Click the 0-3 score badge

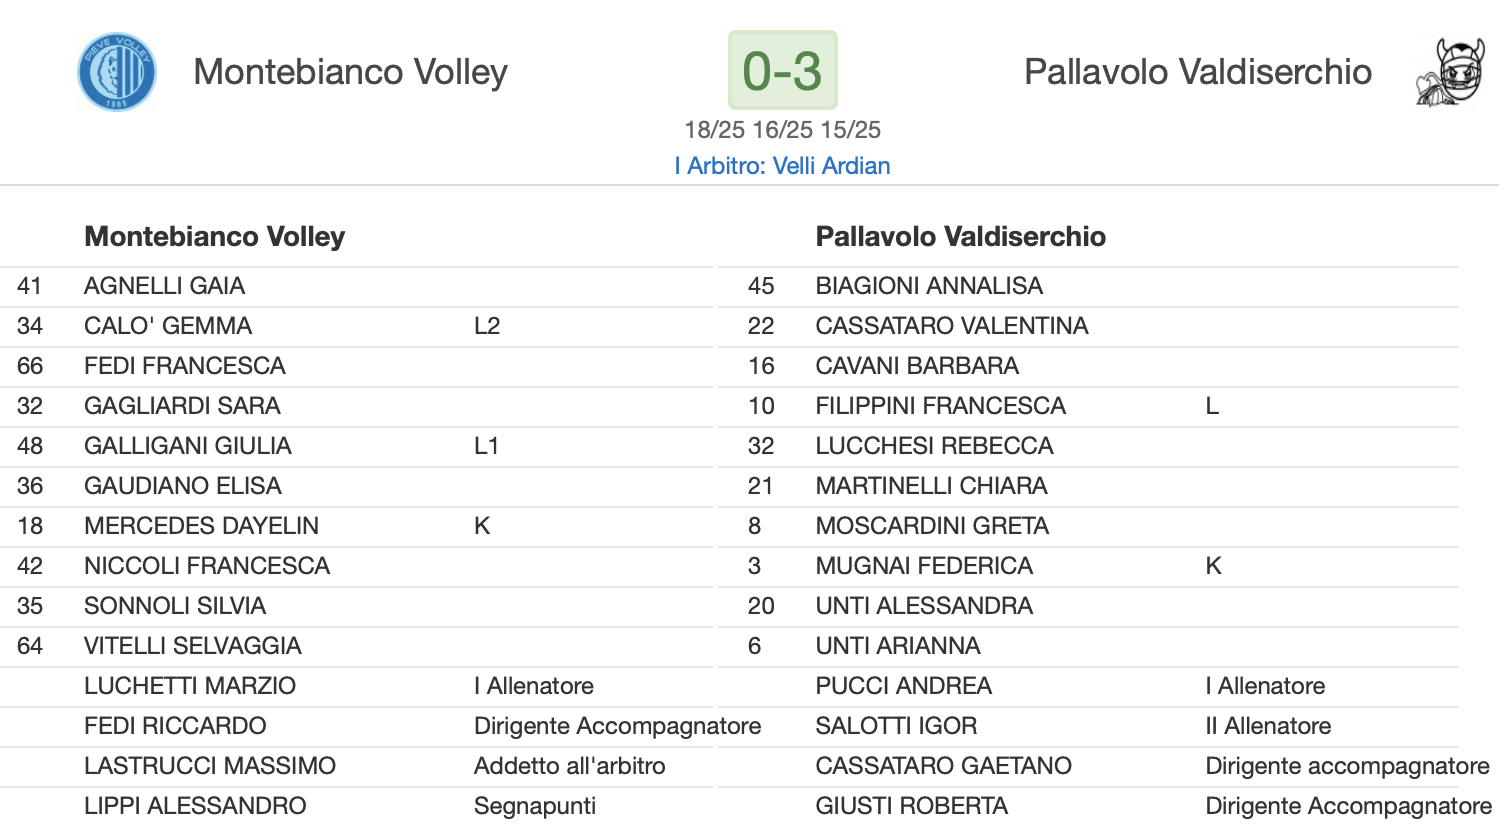(x=782, y=71)
